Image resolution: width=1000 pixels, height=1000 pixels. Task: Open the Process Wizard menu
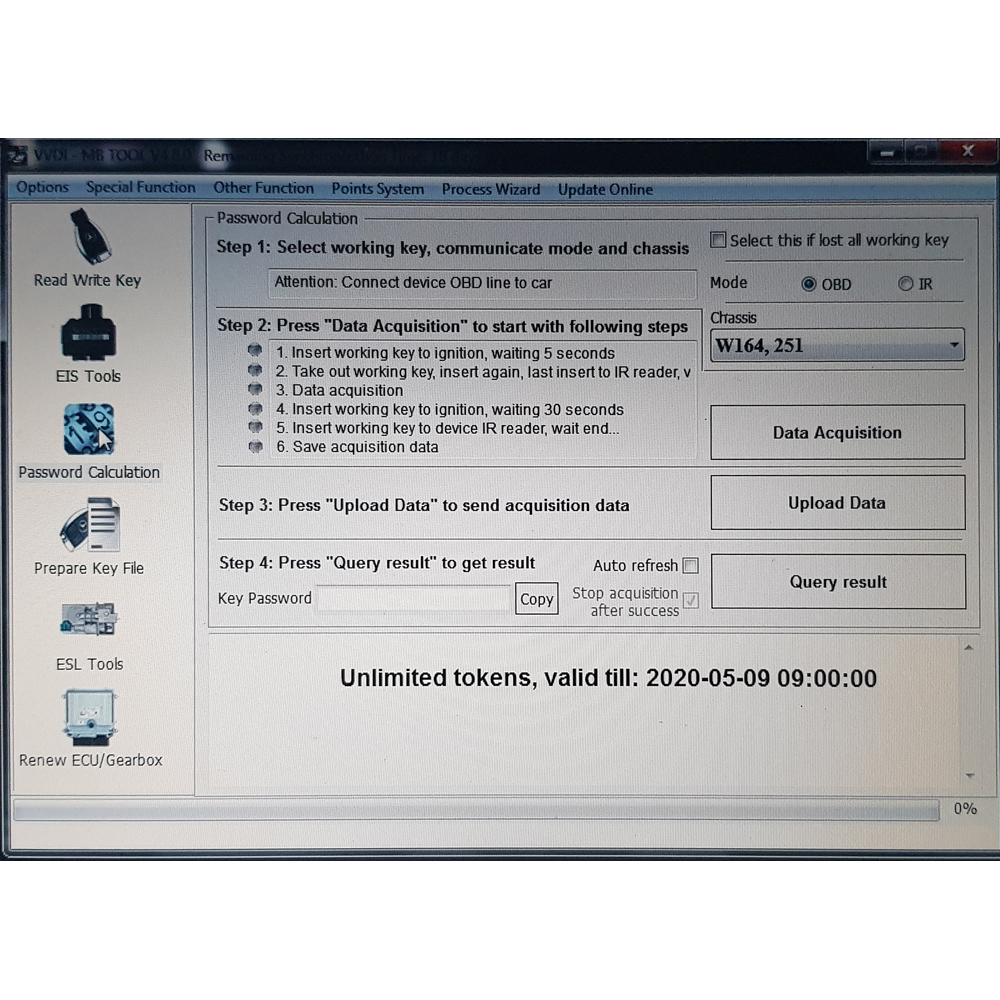click(490, 189)
